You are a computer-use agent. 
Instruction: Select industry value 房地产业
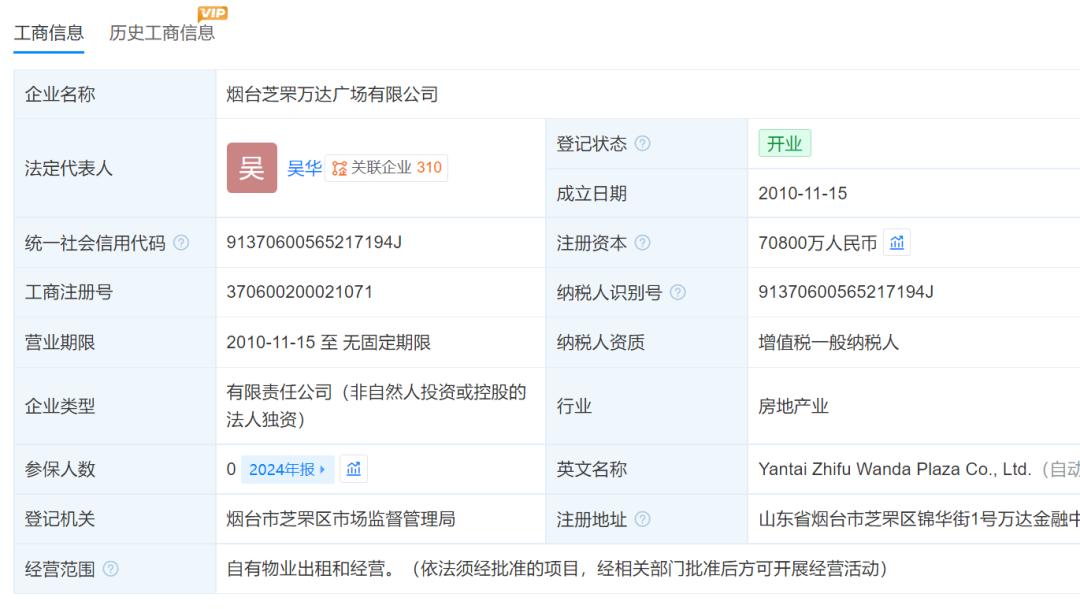coord(793,406)
